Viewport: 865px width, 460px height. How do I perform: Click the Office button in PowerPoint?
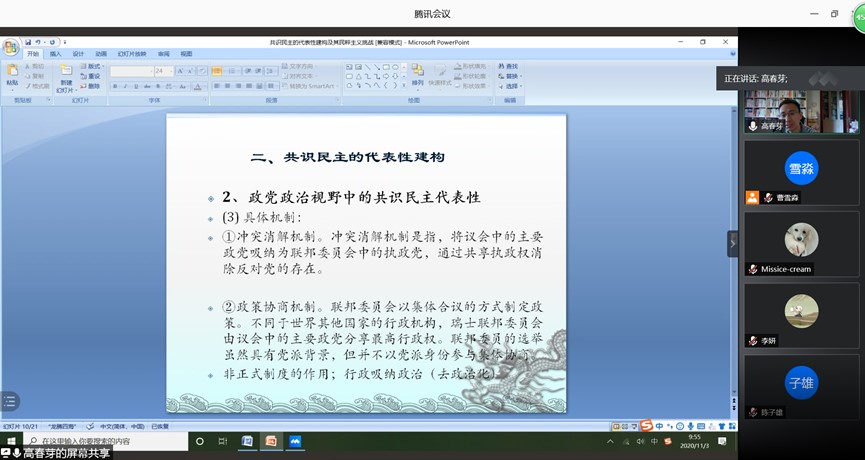click(x=10, y=47)
